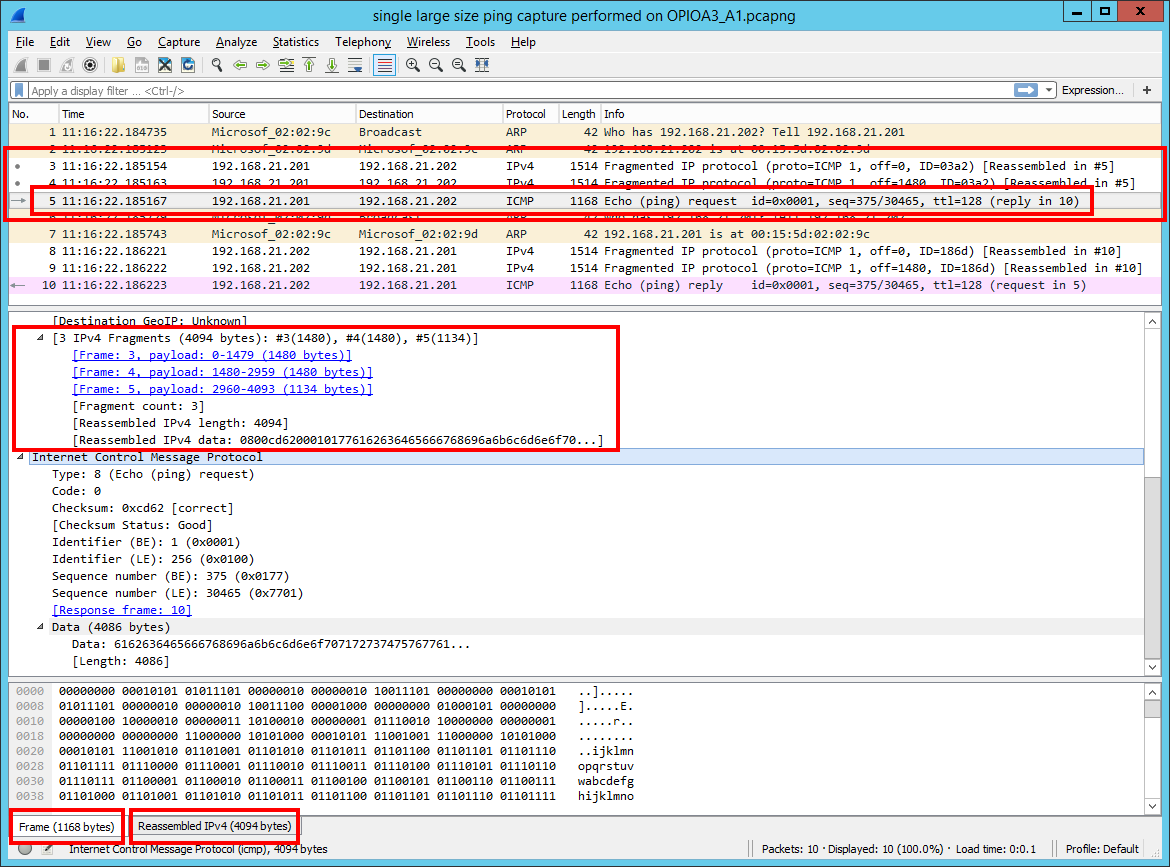Open Frame: 5 payload 2960-4093 link
The width and height of the screenshot is (1170, 867).
tap(222, 389)
